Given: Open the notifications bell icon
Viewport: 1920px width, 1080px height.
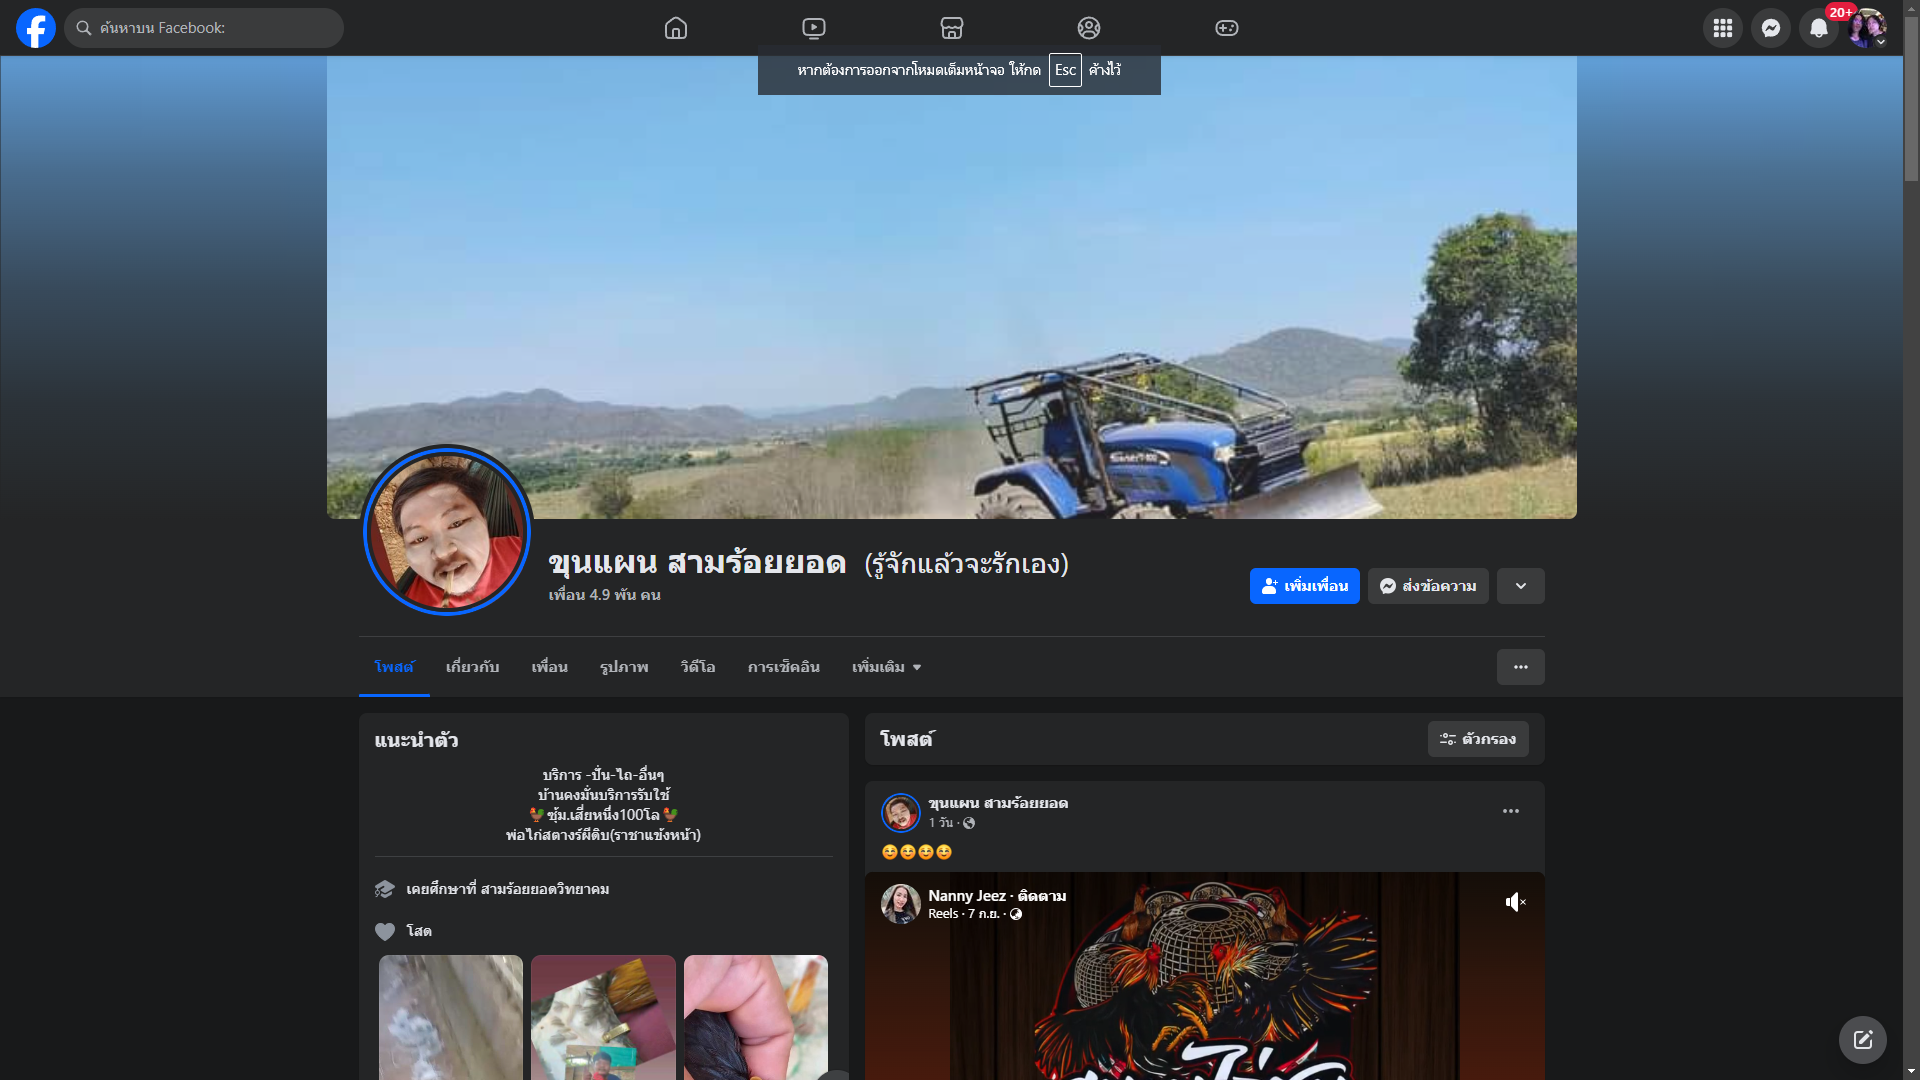Looking at the screenshot, I should point(1819,28).
